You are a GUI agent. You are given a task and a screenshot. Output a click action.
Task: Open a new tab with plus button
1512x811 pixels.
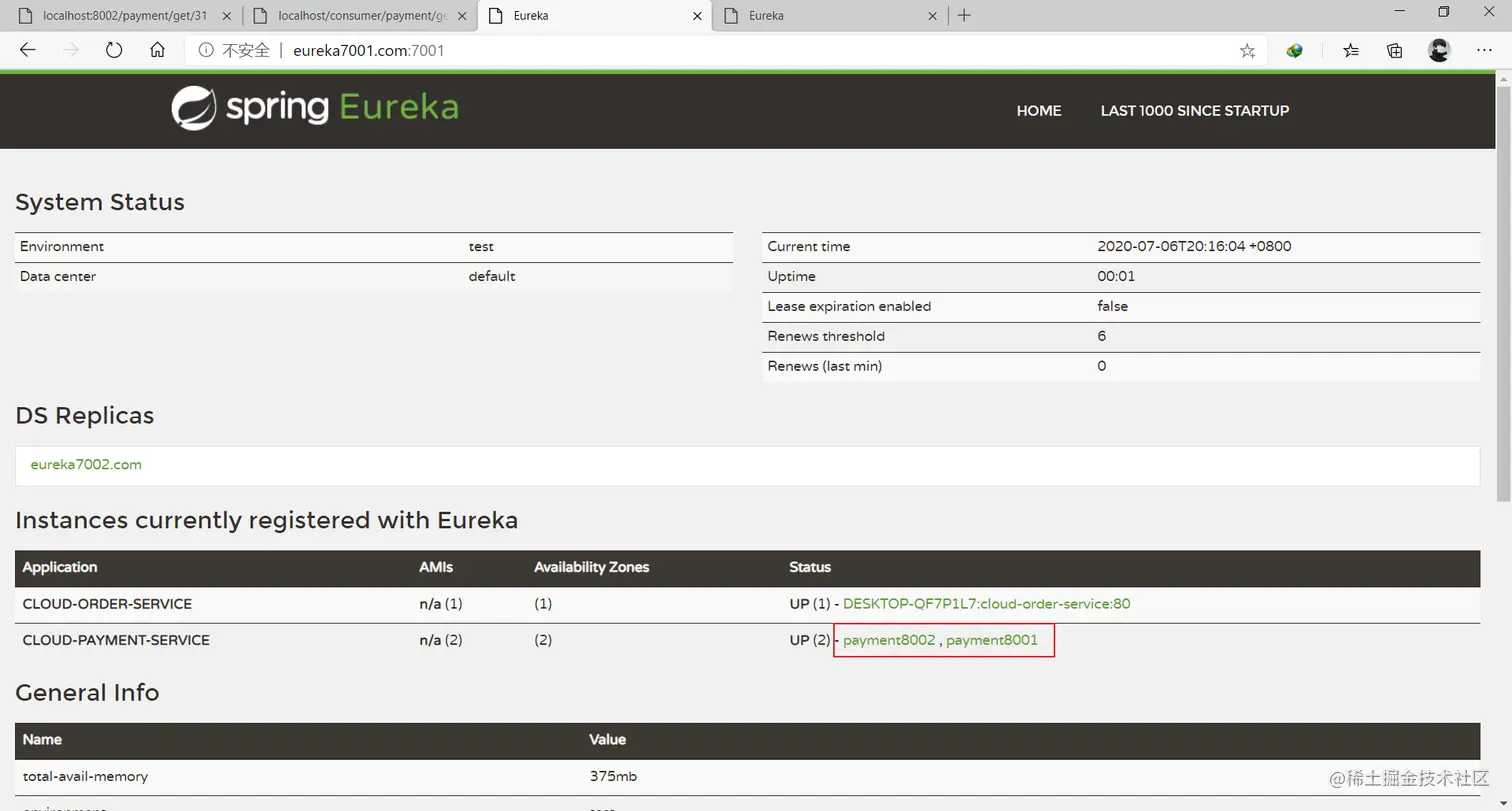click(964, 15)
